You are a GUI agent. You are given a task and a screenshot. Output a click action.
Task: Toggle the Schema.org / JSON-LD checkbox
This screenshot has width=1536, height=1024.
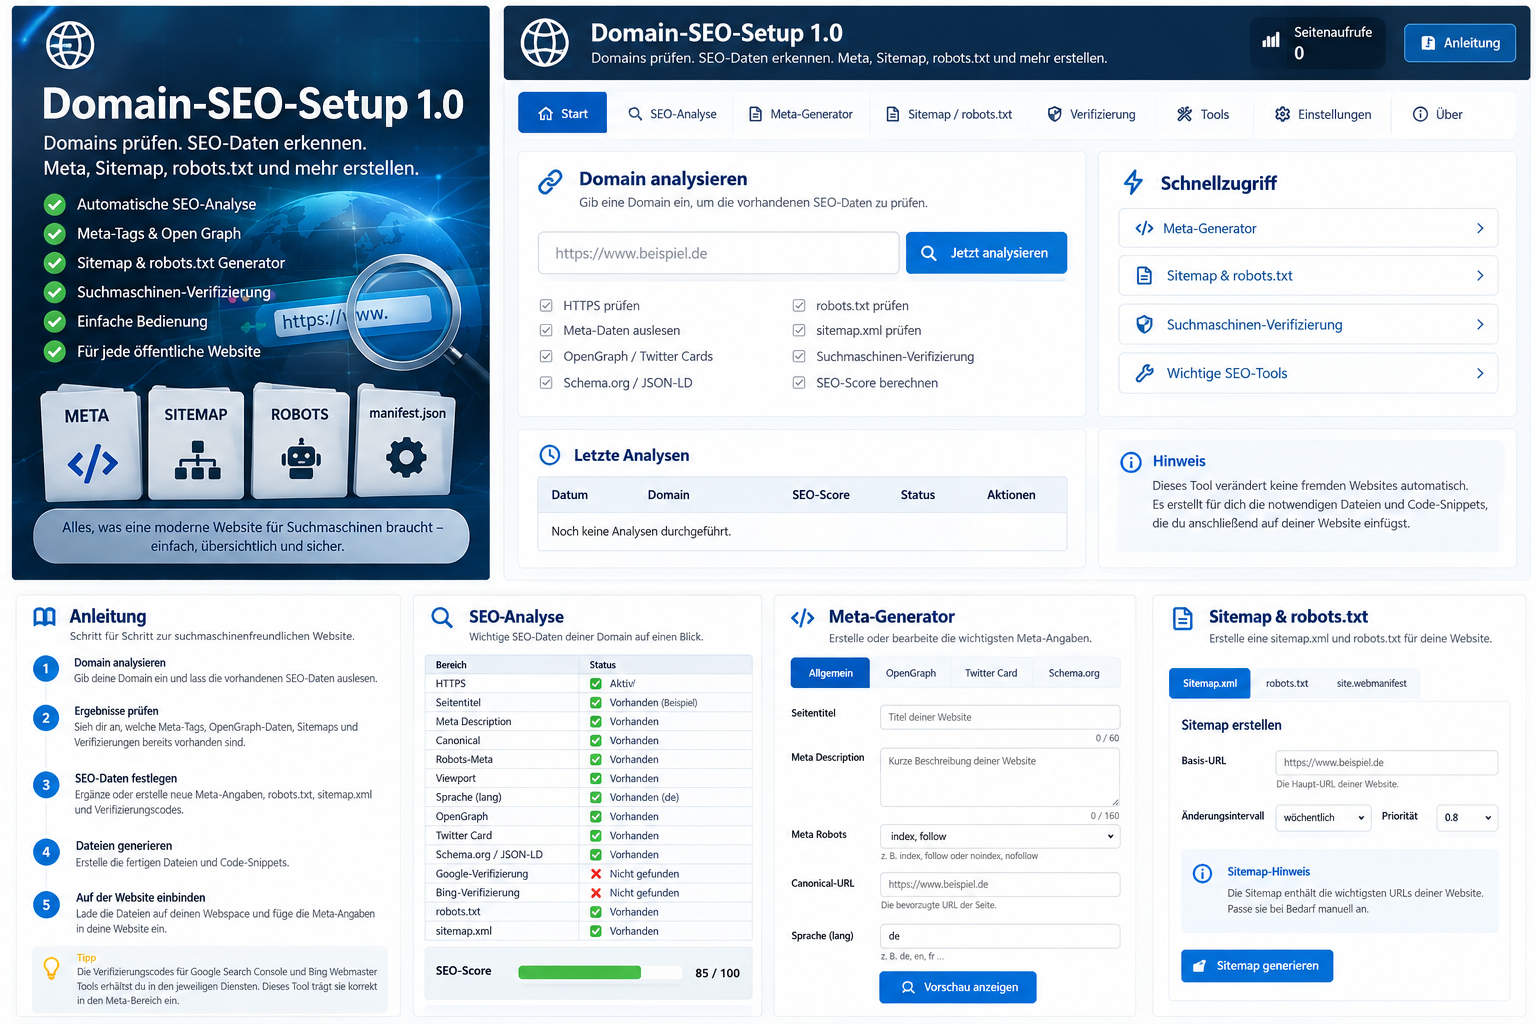click(x=546, y=382)
